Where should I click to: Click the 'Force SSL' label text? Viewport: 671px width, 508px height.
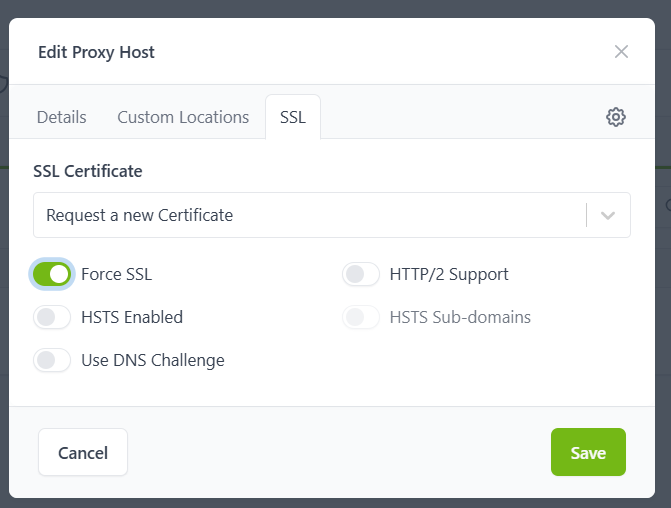coord(116,274)
